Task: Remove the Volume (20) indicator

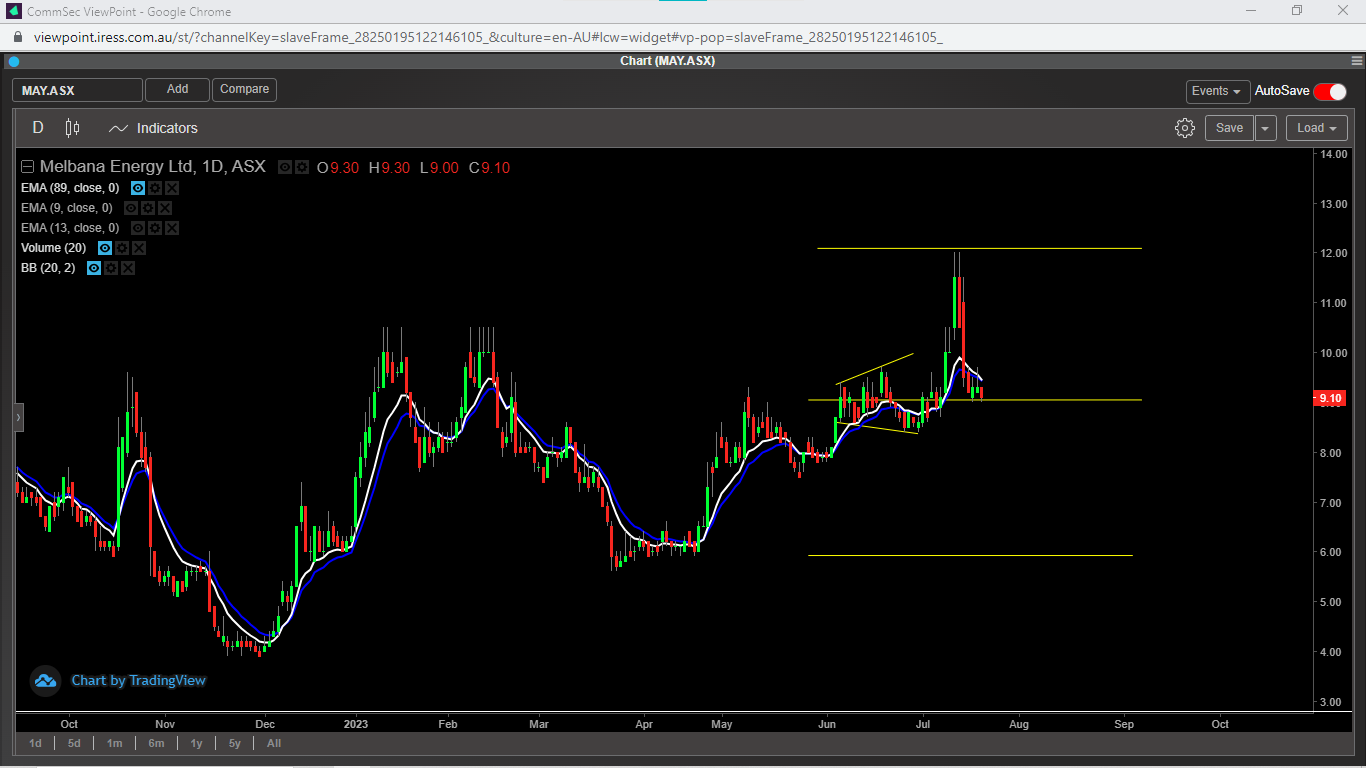Action: point(139,248)
